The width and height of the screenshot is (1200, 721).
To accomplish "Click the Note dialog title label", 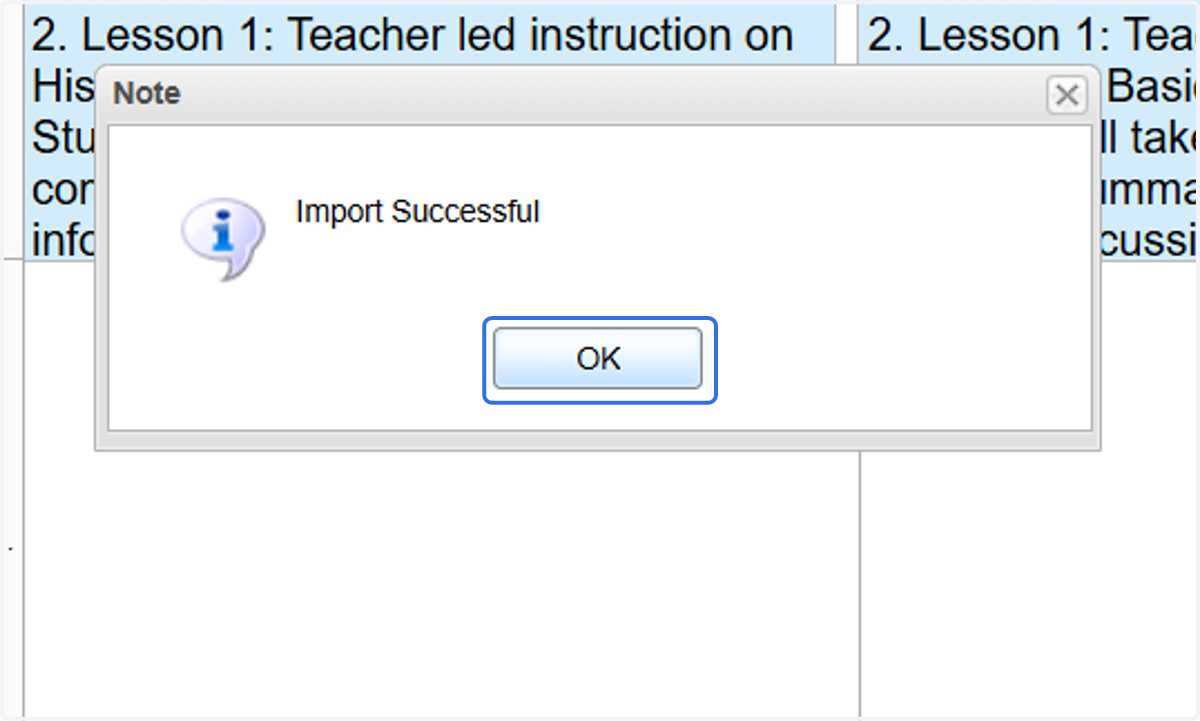I will (x=147, y=94).
